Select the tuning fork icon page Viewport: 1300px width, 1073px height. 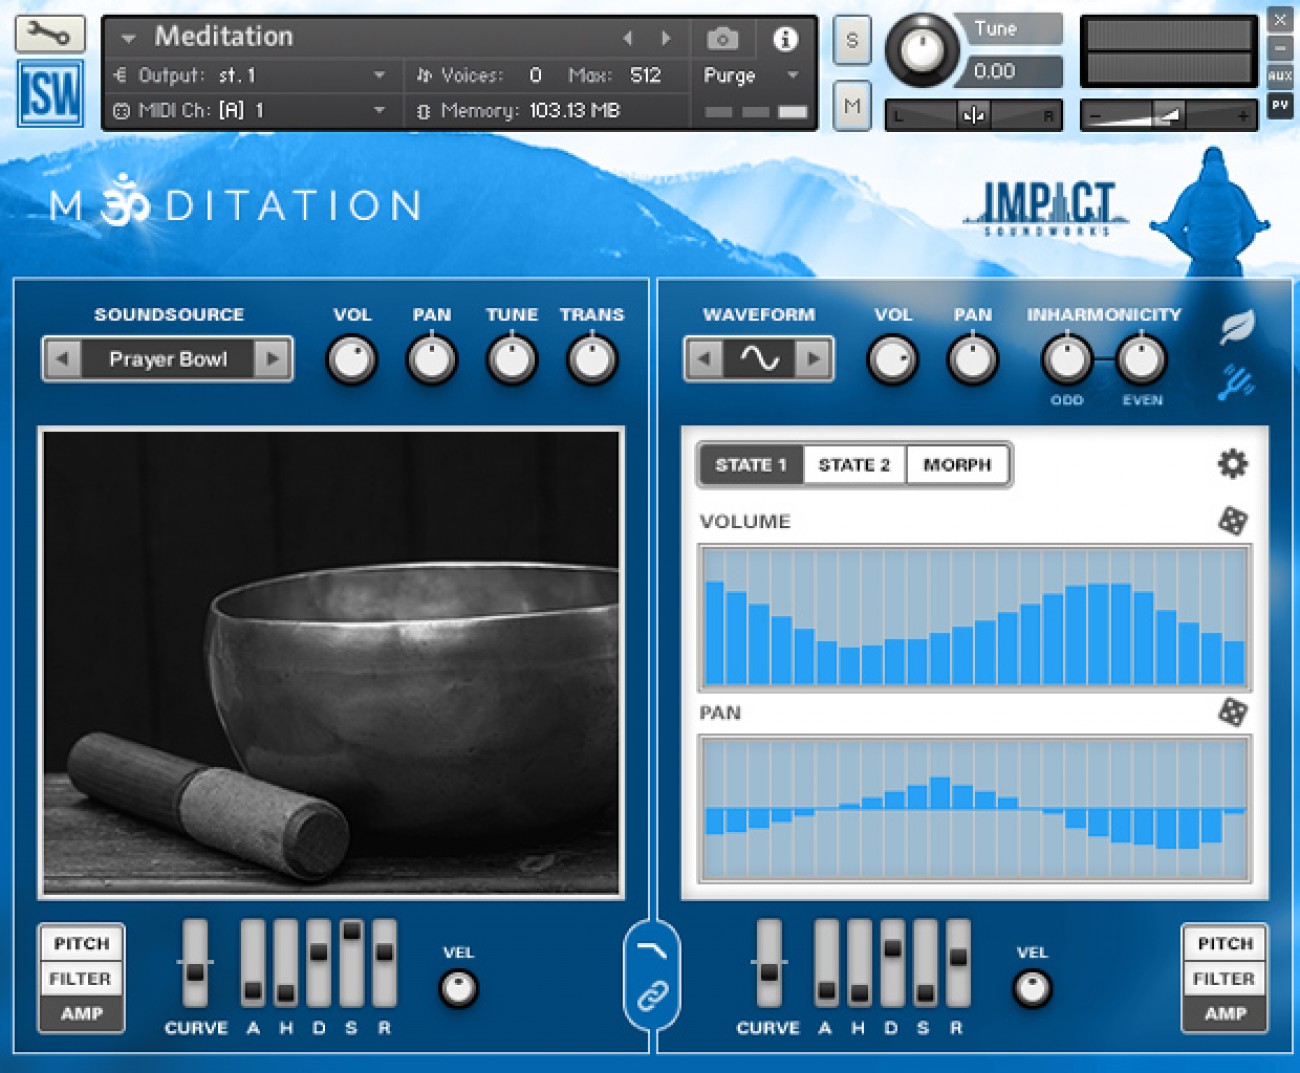1236,382
